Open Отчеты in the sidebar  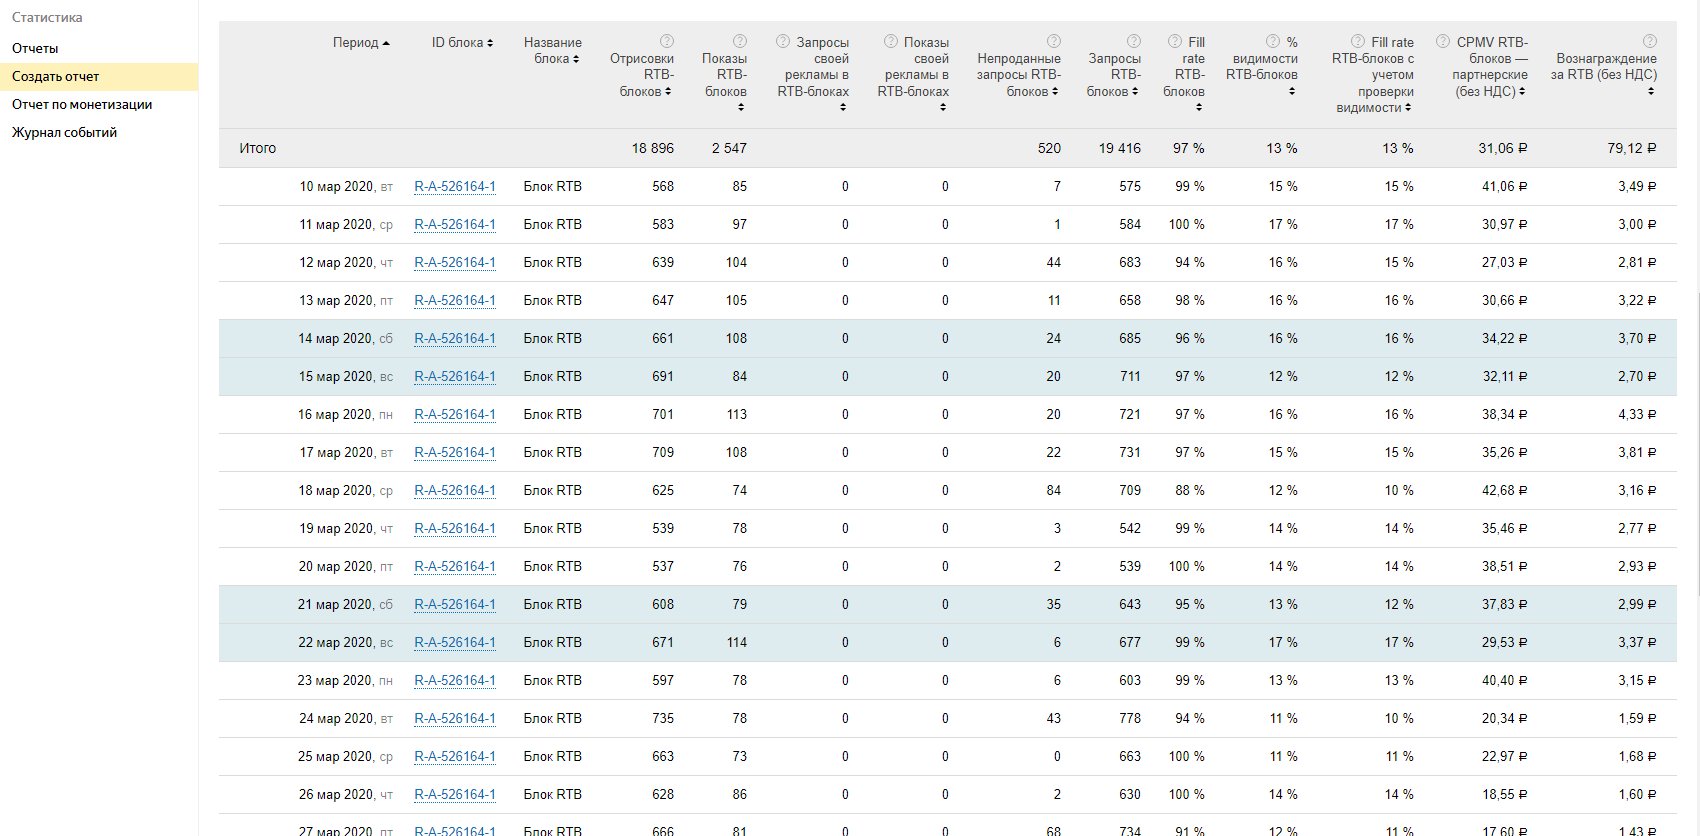coord(35,48)
